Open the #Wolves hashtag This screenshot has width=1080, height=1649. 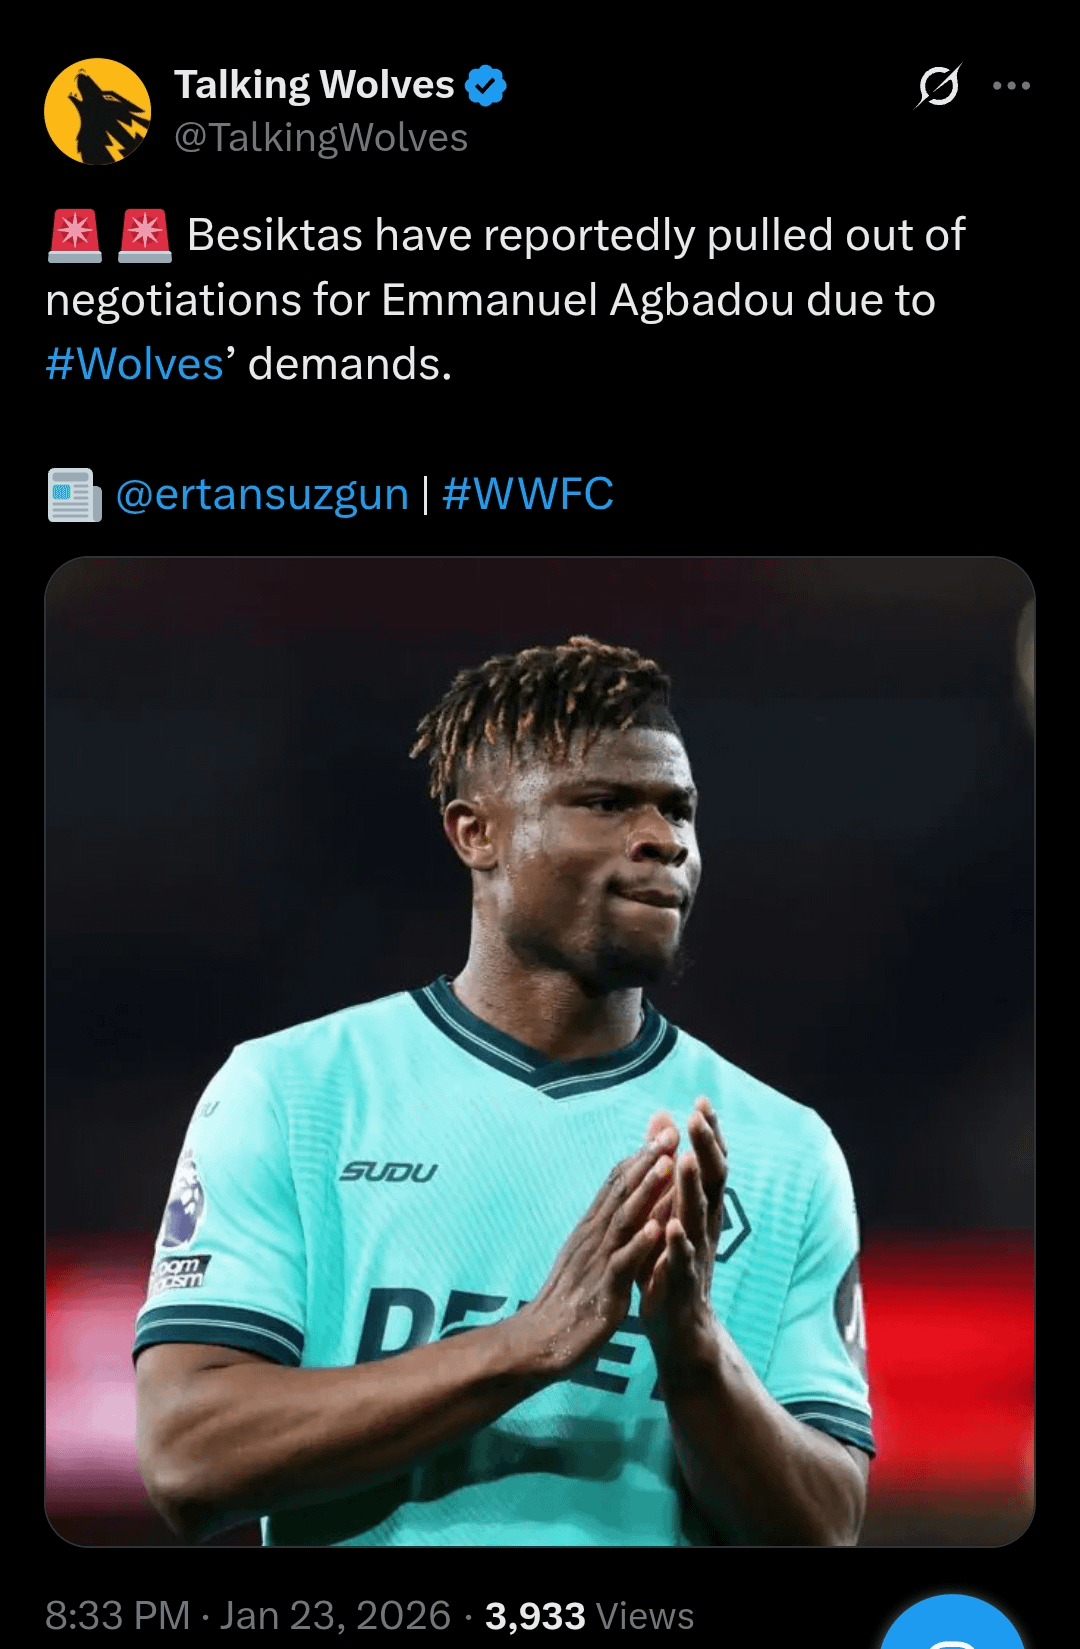pos(135,364)
